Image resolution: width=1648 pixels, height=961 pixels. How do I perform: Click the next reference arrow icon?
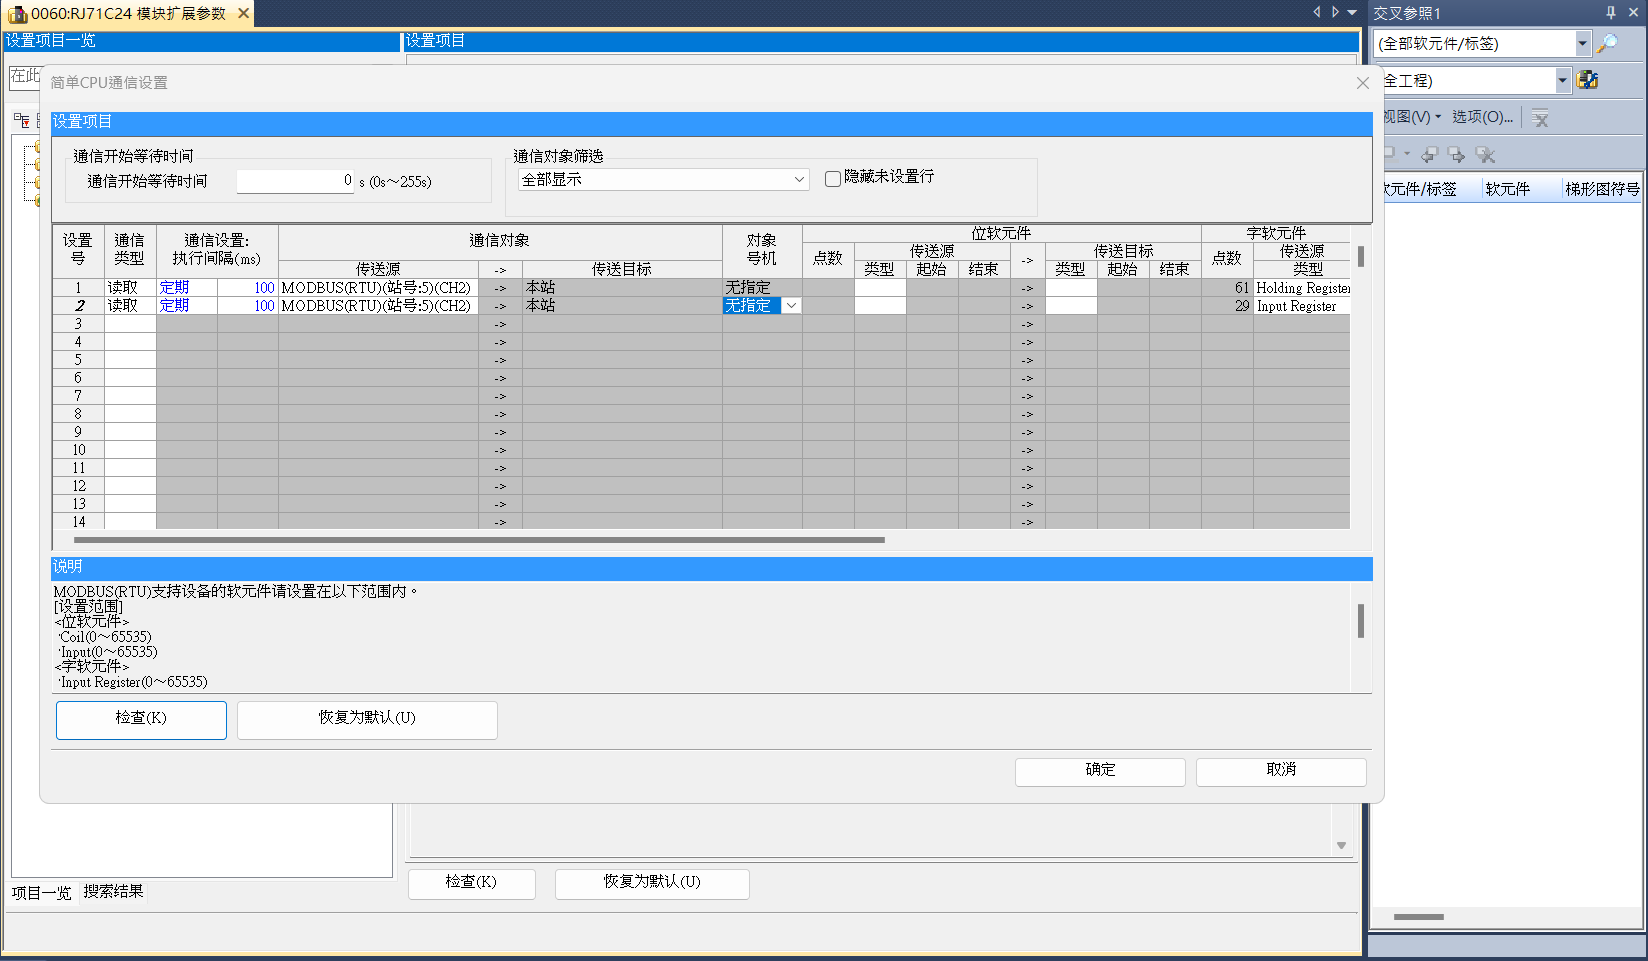(x=1457, y=155)
